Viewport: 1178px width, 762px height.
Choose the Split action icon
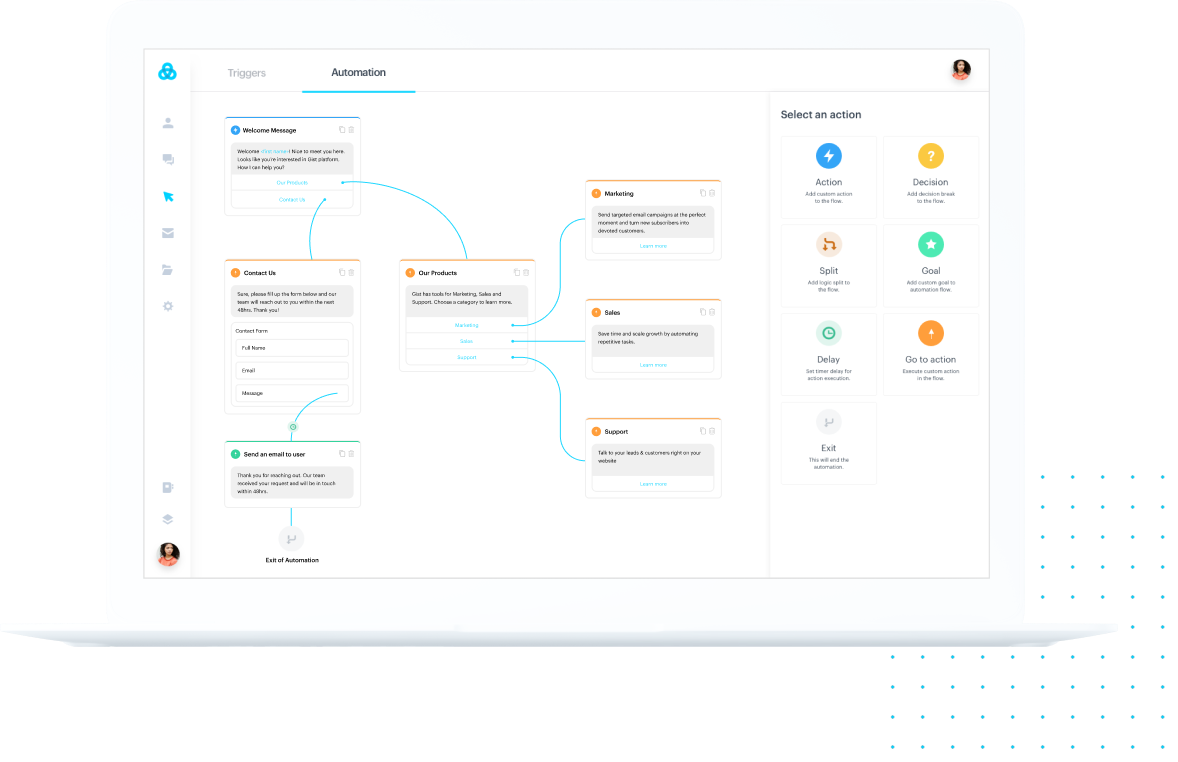(828, 244)
